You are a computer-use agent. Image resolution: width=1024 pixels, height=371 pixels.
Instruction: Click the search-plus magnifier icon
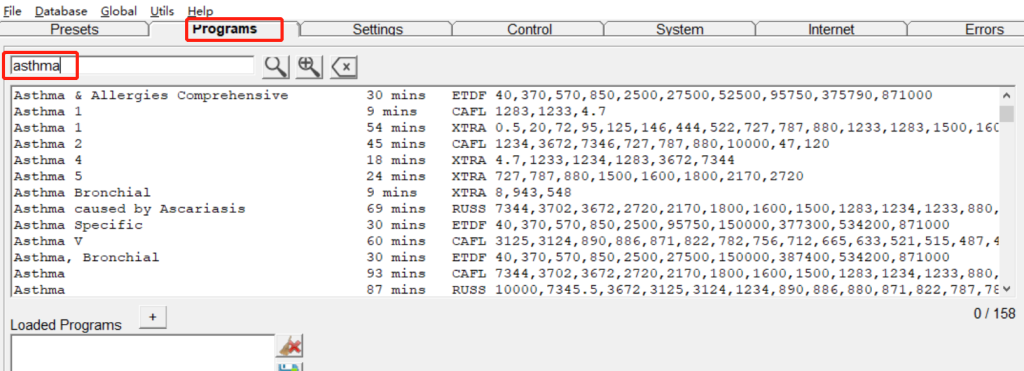coord(309,66)
